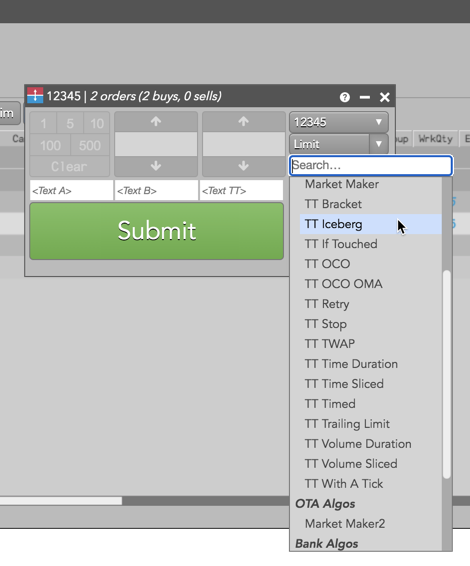
Task: Close the 12345 order window
Action: 384,97
